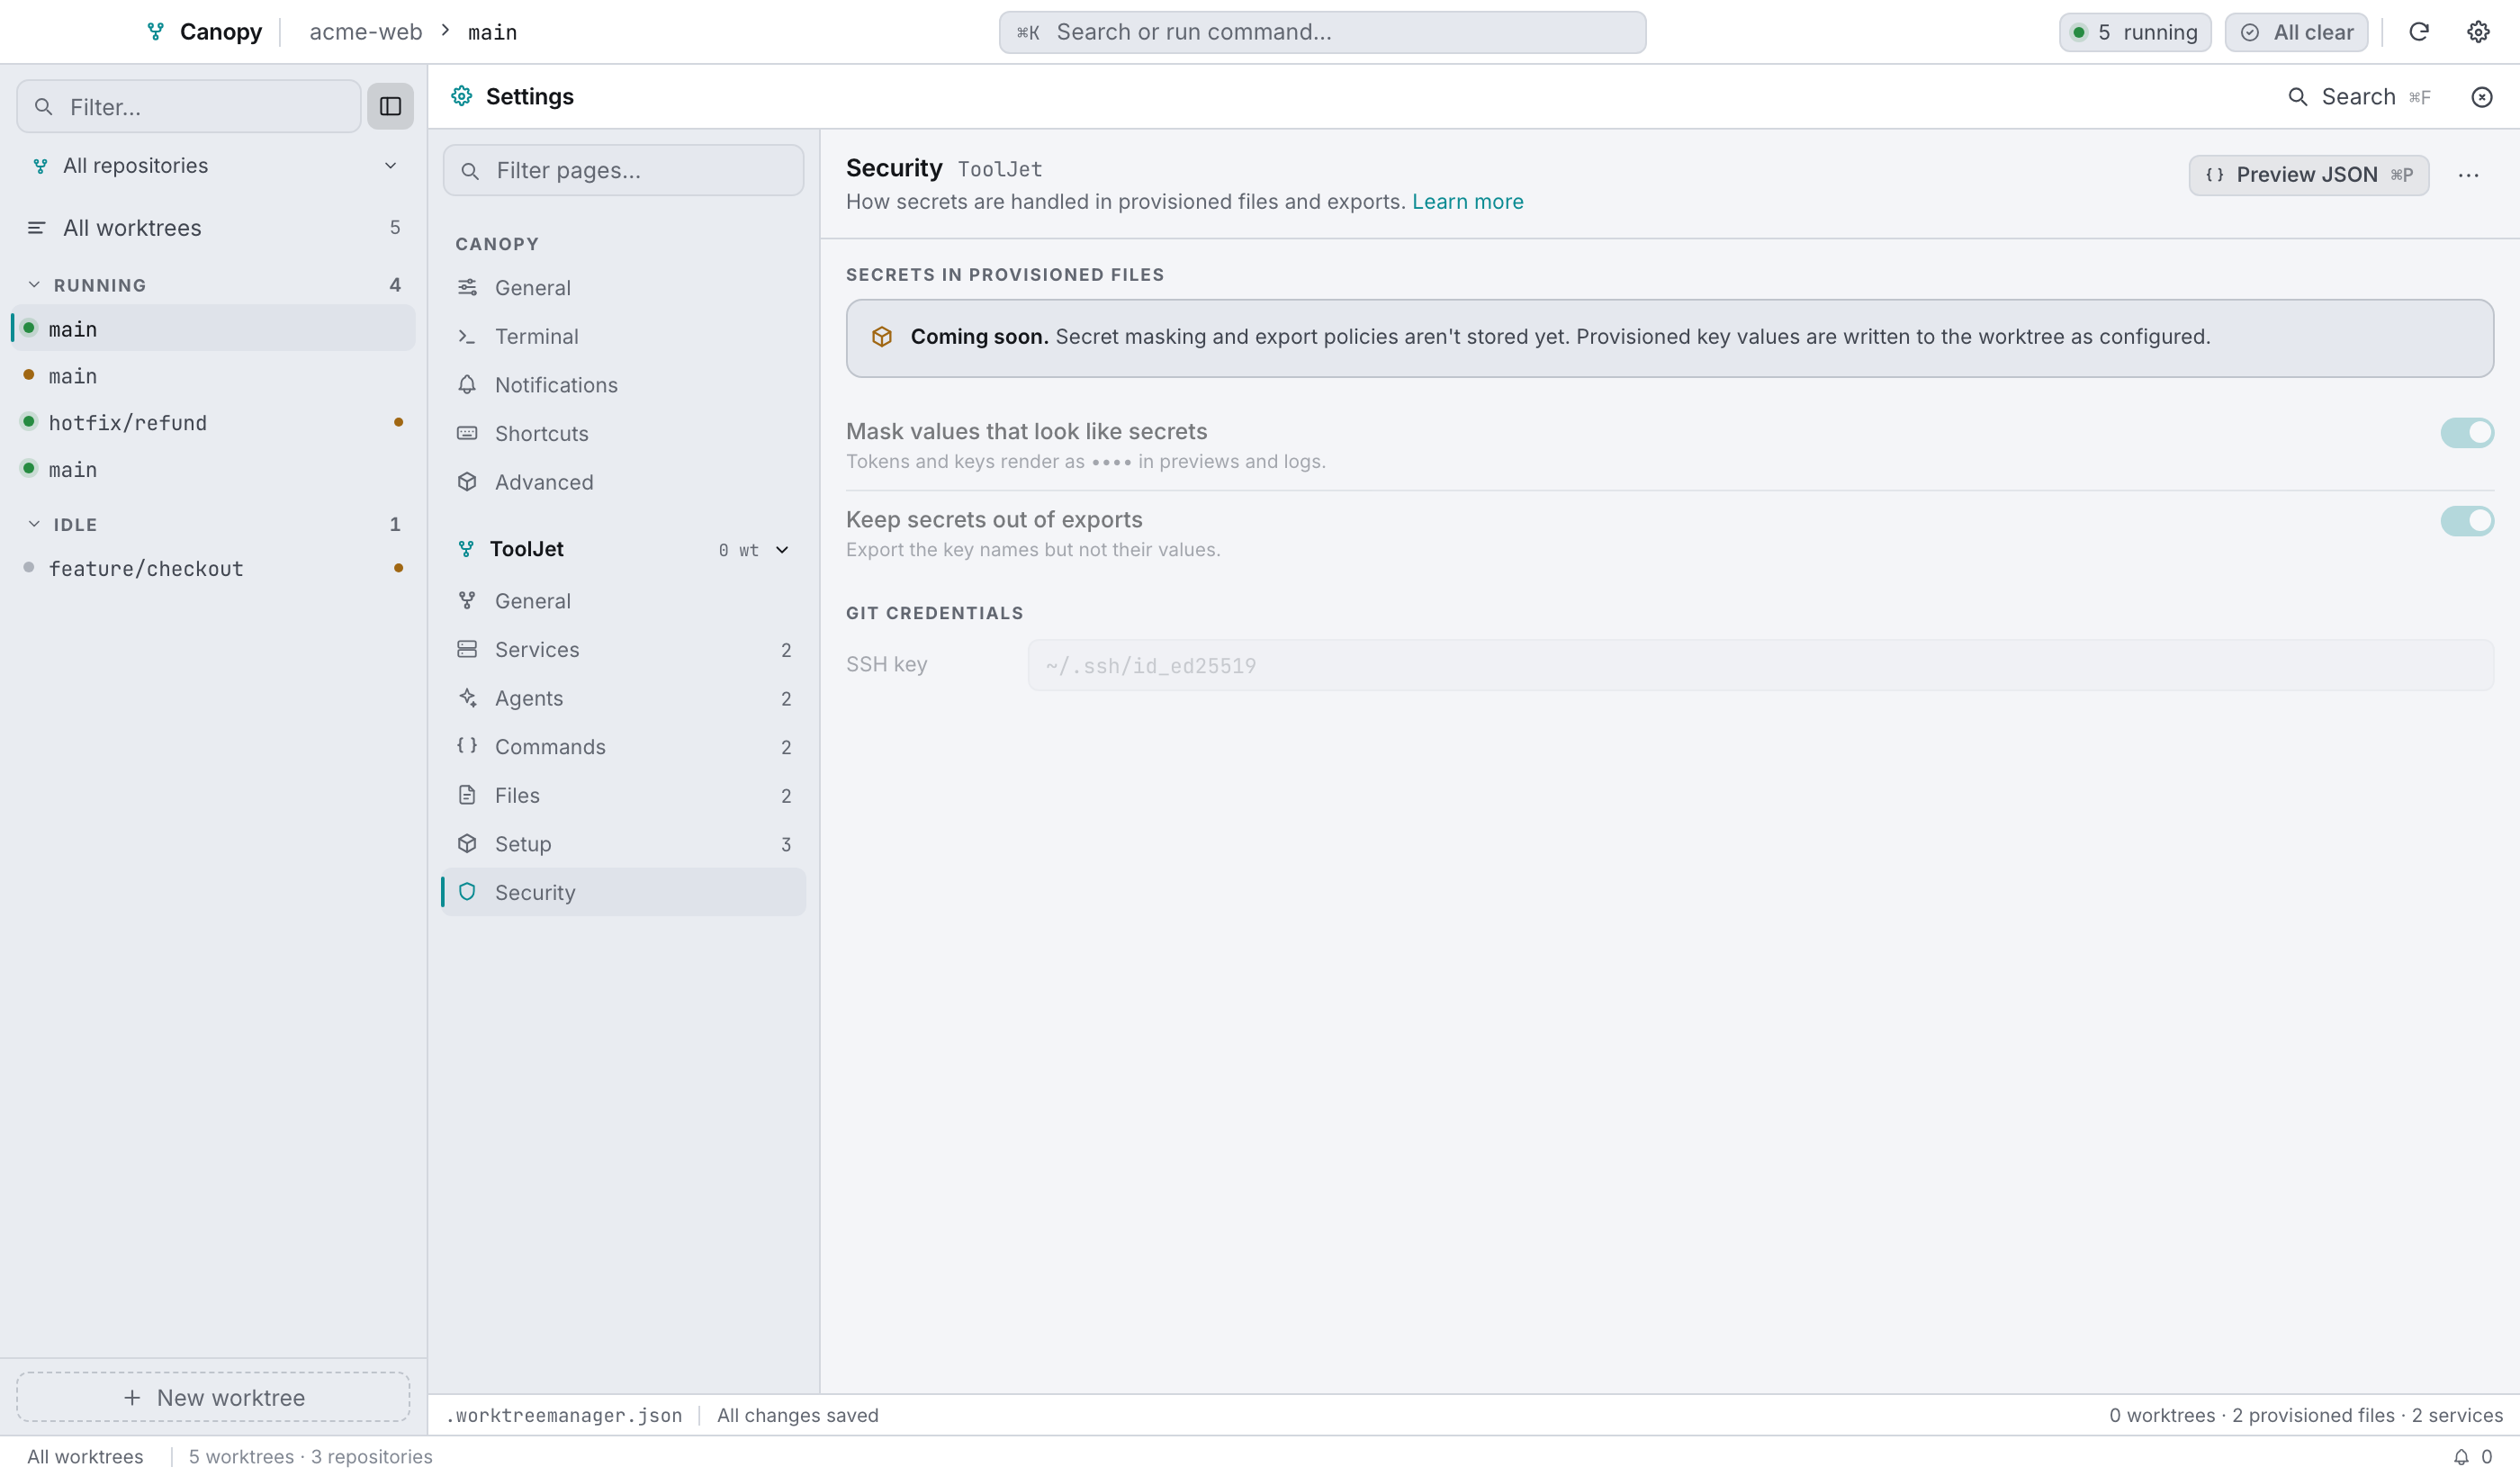Click the Settings header gear icon

point(461,96)
